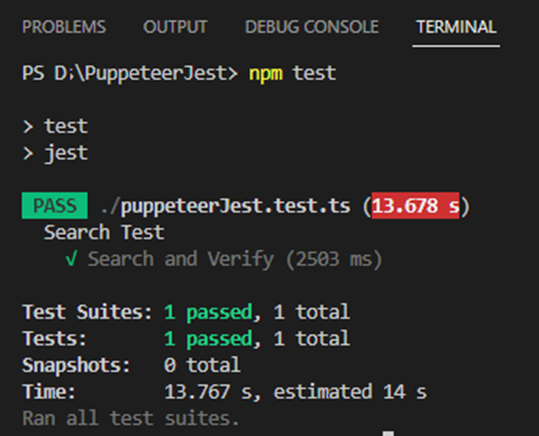The image size is (539, 436).
Task: Click '13.767 s, estimated 14 s' value
Action: (x=296, y=392)
